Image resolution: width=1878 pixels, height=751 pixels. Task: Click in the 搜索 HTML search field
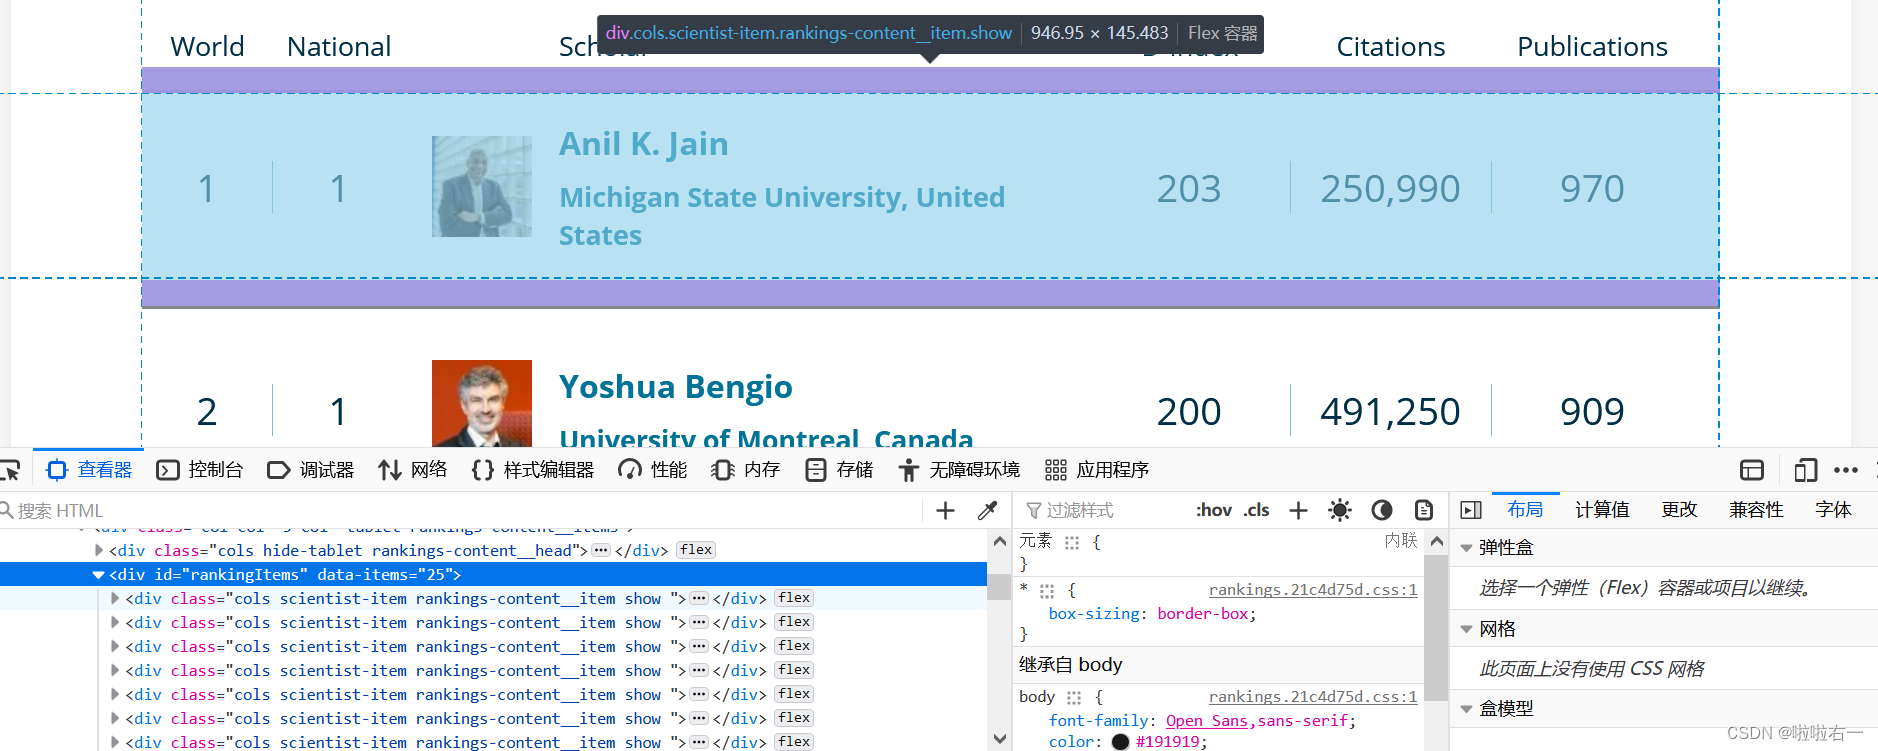pyautogui.click(x=460, y=511)
